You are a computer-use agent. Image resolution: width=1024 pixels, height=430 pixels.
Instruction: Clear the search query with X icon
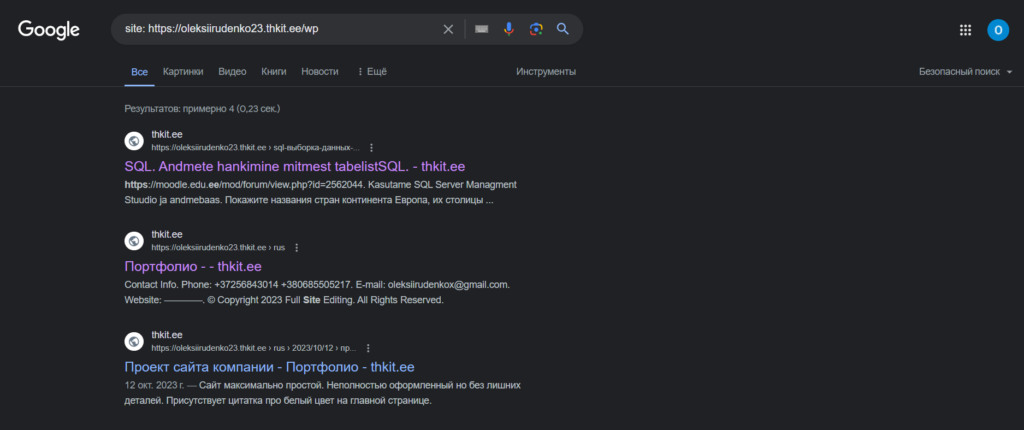tap(448, 29)
